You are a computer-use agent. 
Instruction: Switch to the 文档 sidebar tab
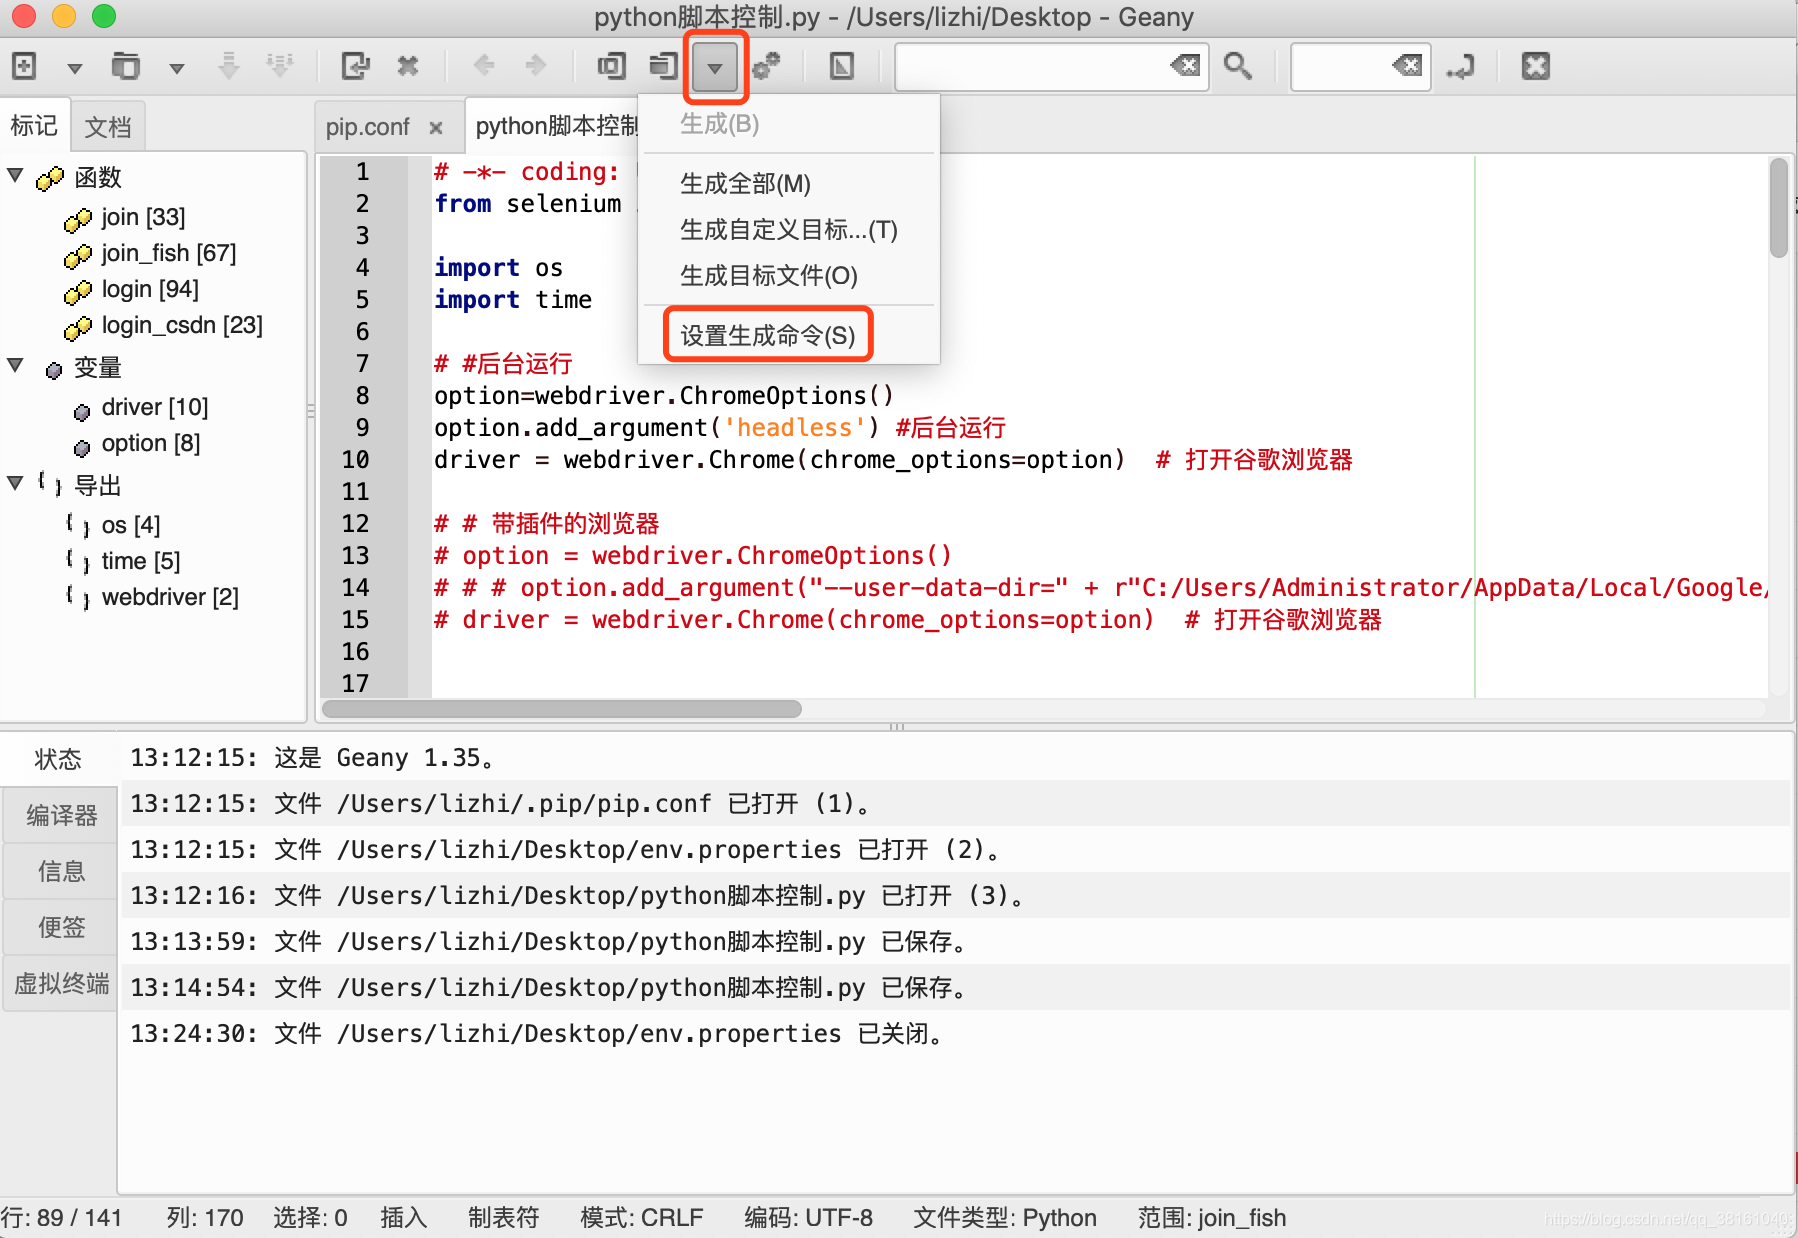coord(108,127)
